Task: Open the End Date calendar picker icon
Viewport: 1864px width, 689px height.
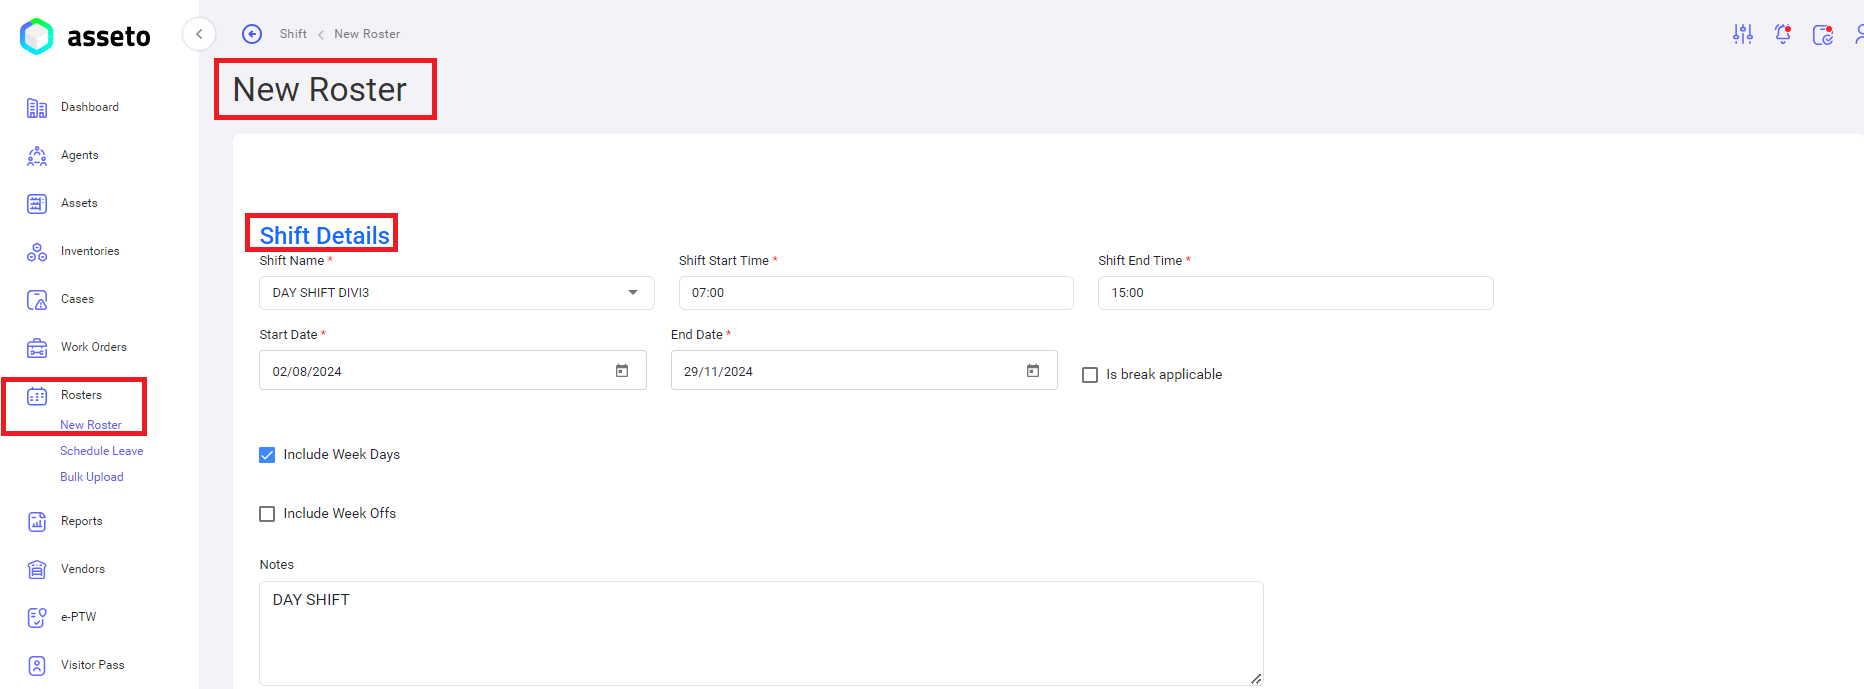Action: (1033, 371)
